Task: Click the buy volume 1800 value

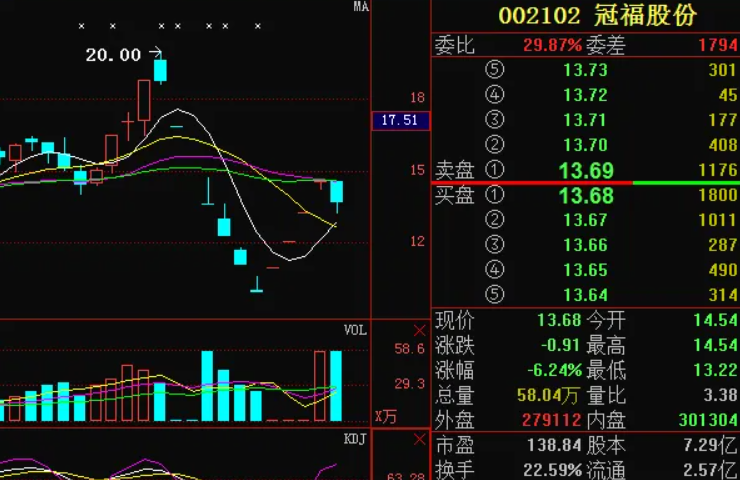Action: pyautogui.click(x=718, y=195)
